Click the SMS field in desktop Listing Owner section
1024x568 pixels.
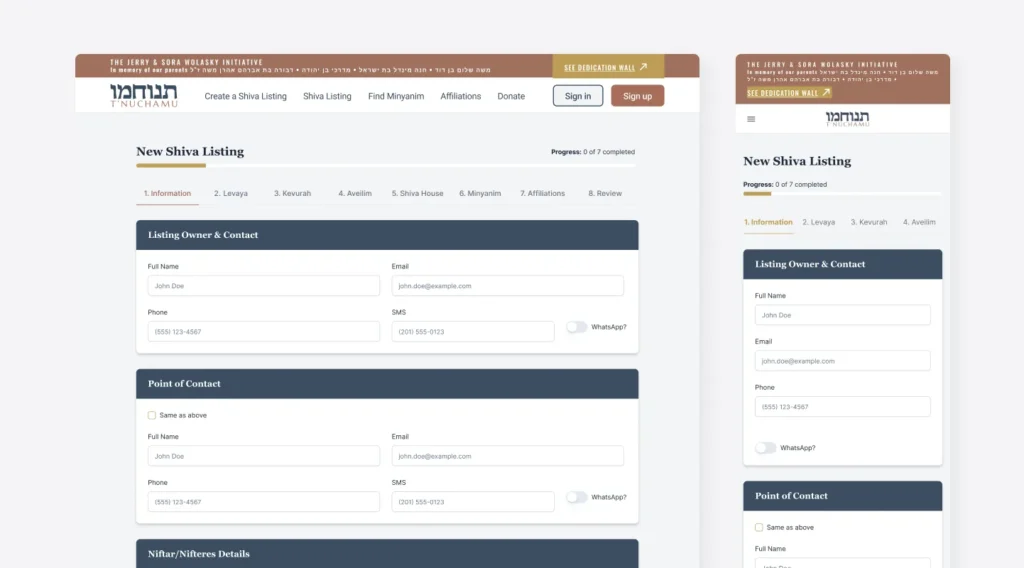tap(472, 332)
